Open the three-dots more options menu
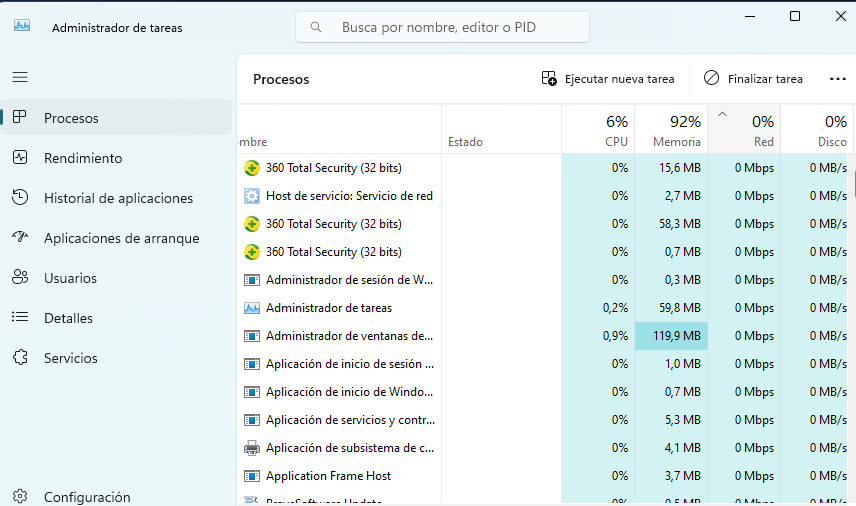 (837, 79)
